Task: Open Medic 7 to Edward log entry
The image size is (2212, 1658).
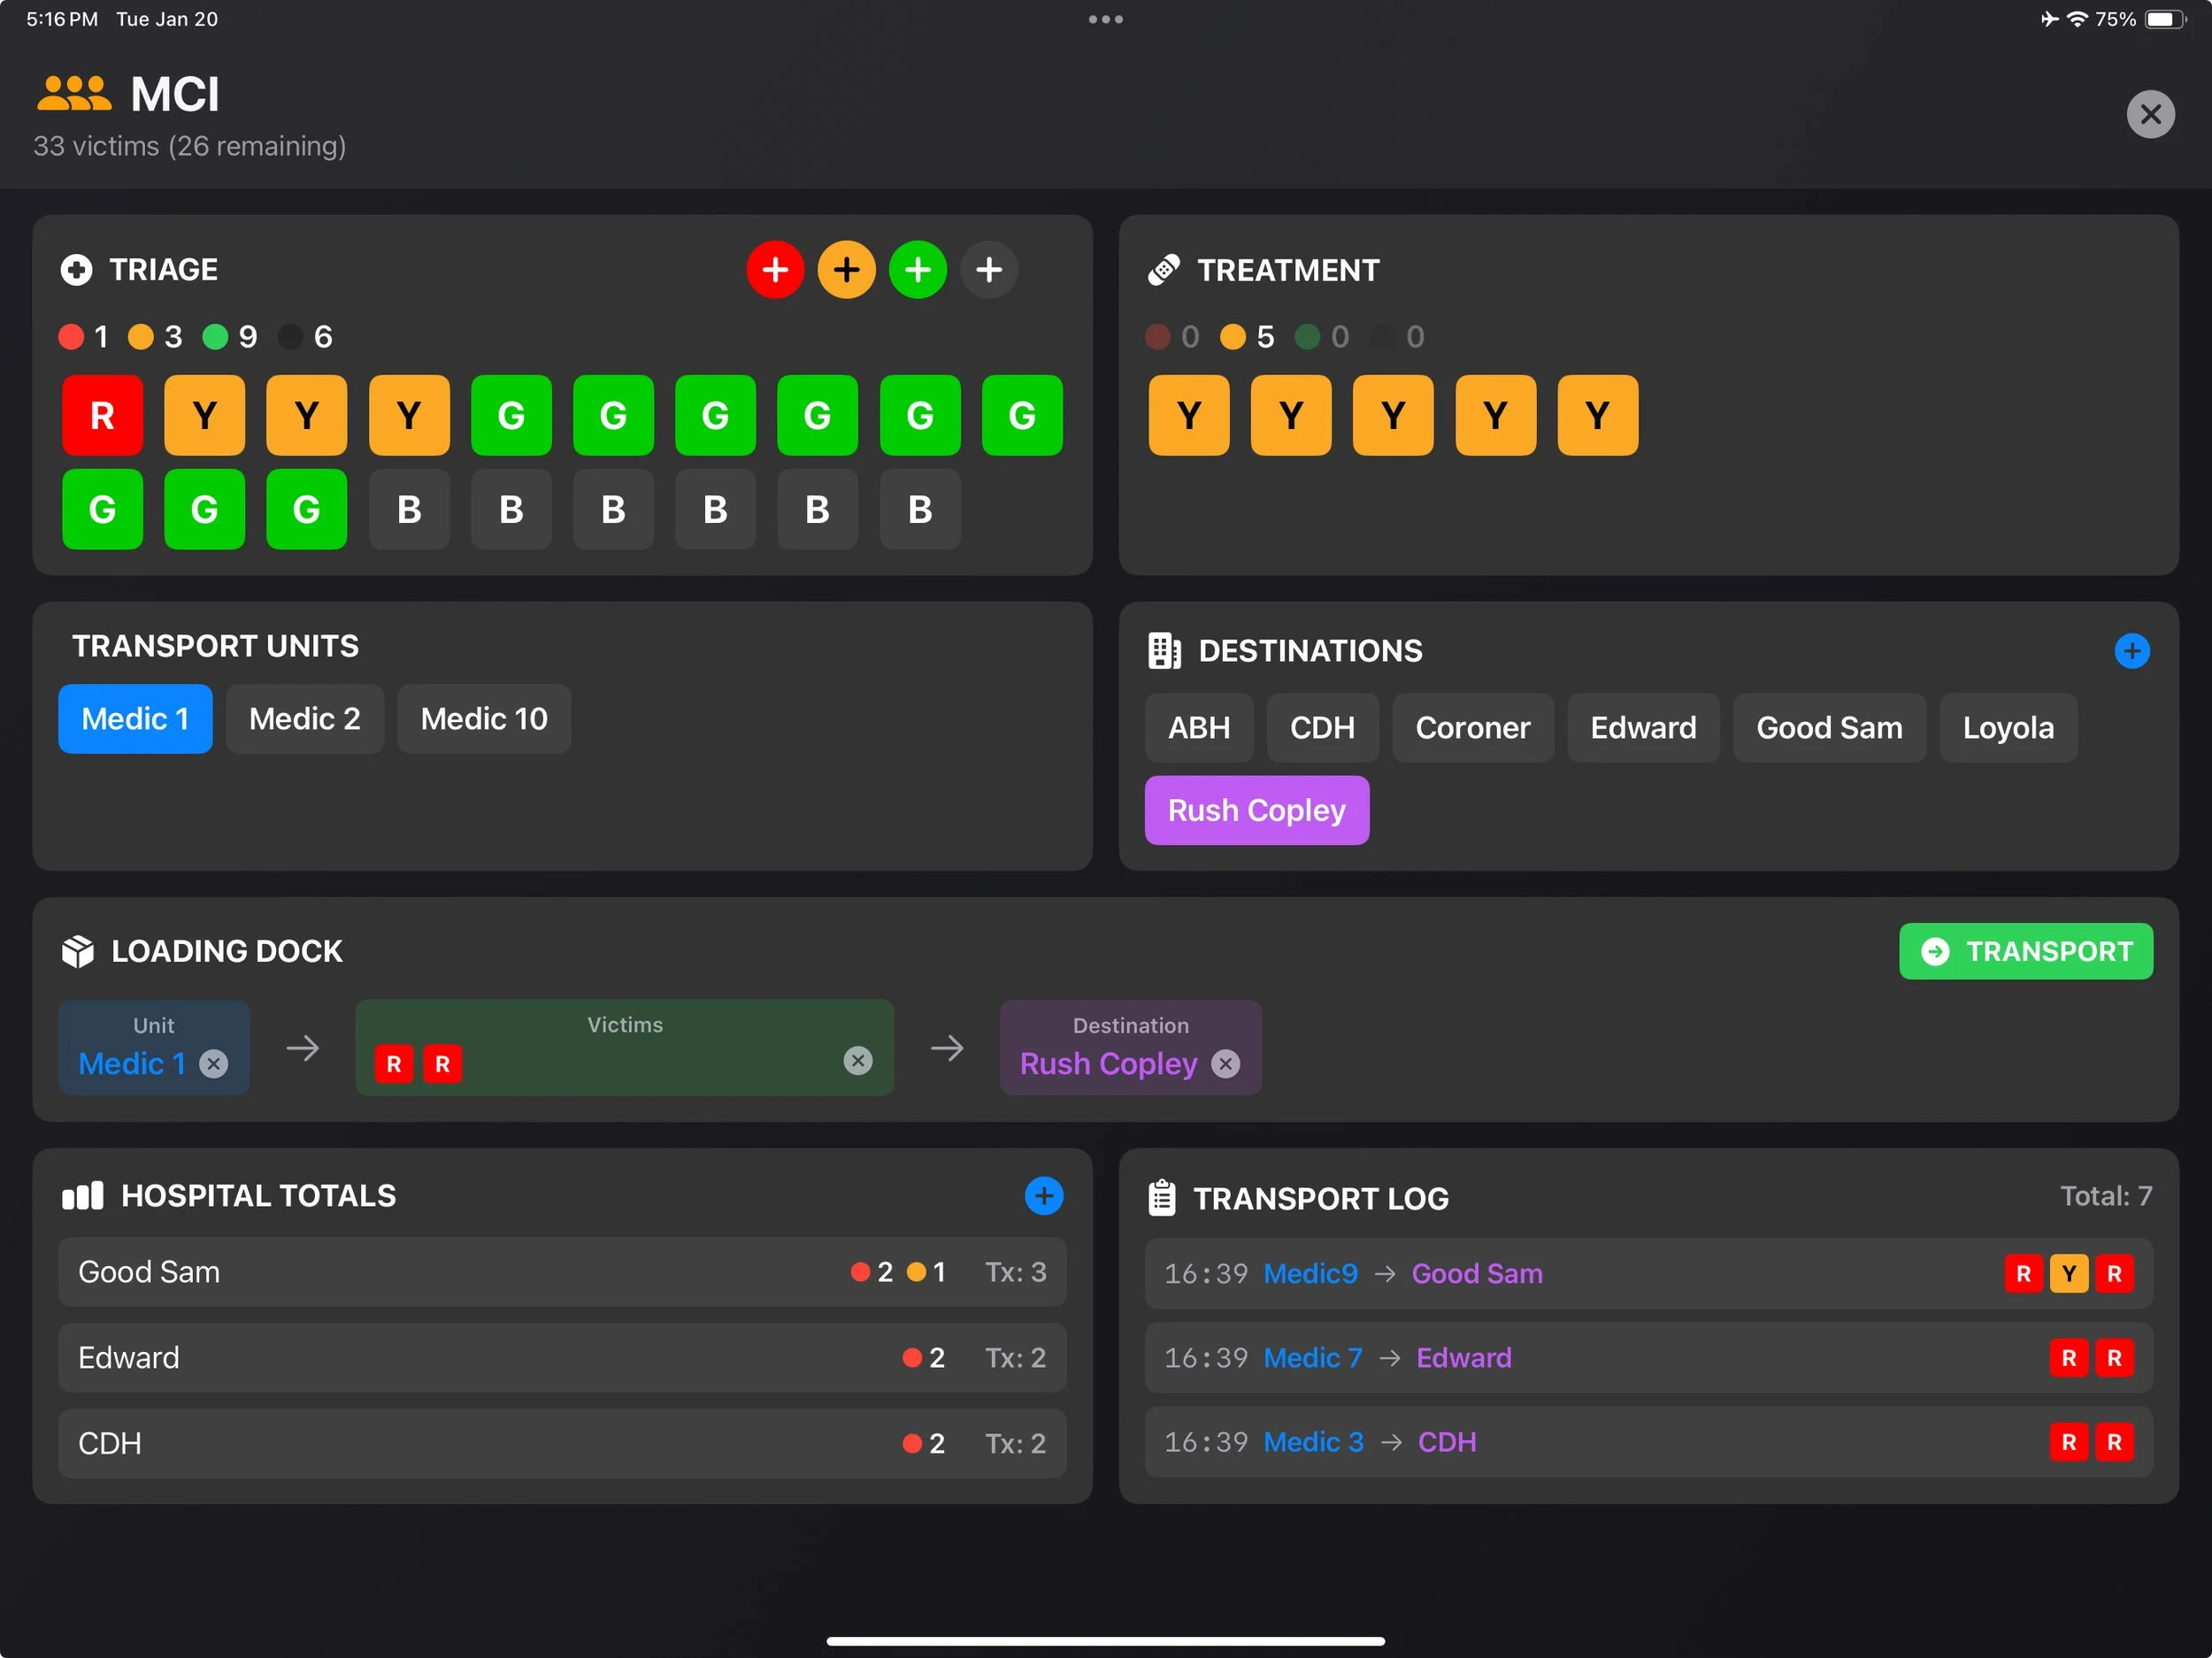Action: 1647,1357
